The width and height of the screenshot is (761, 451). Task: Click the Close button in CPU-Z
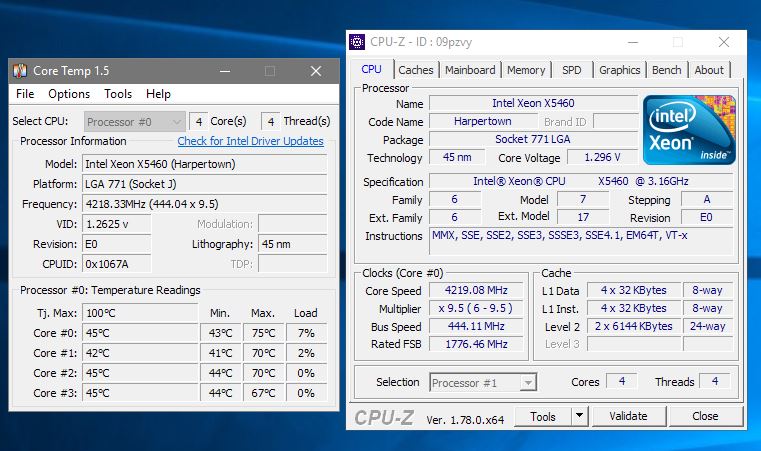pyautogui.click(x=705, y=416)
